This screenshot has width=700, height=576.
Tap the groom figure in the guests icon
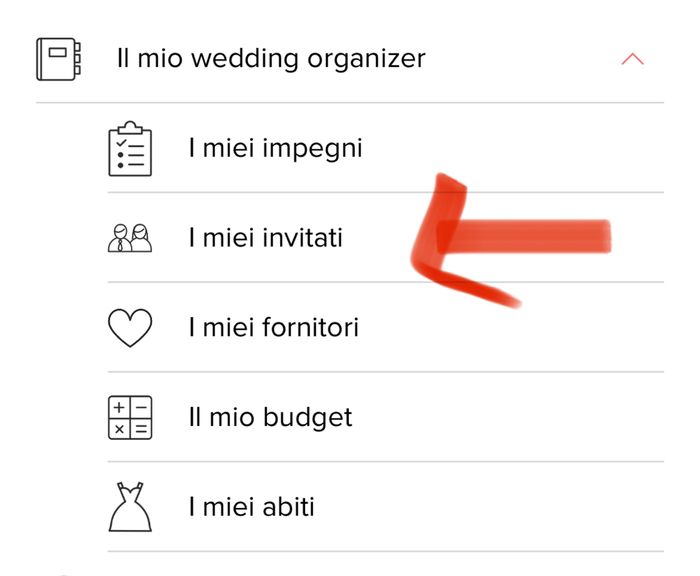(x=119, y=239)
